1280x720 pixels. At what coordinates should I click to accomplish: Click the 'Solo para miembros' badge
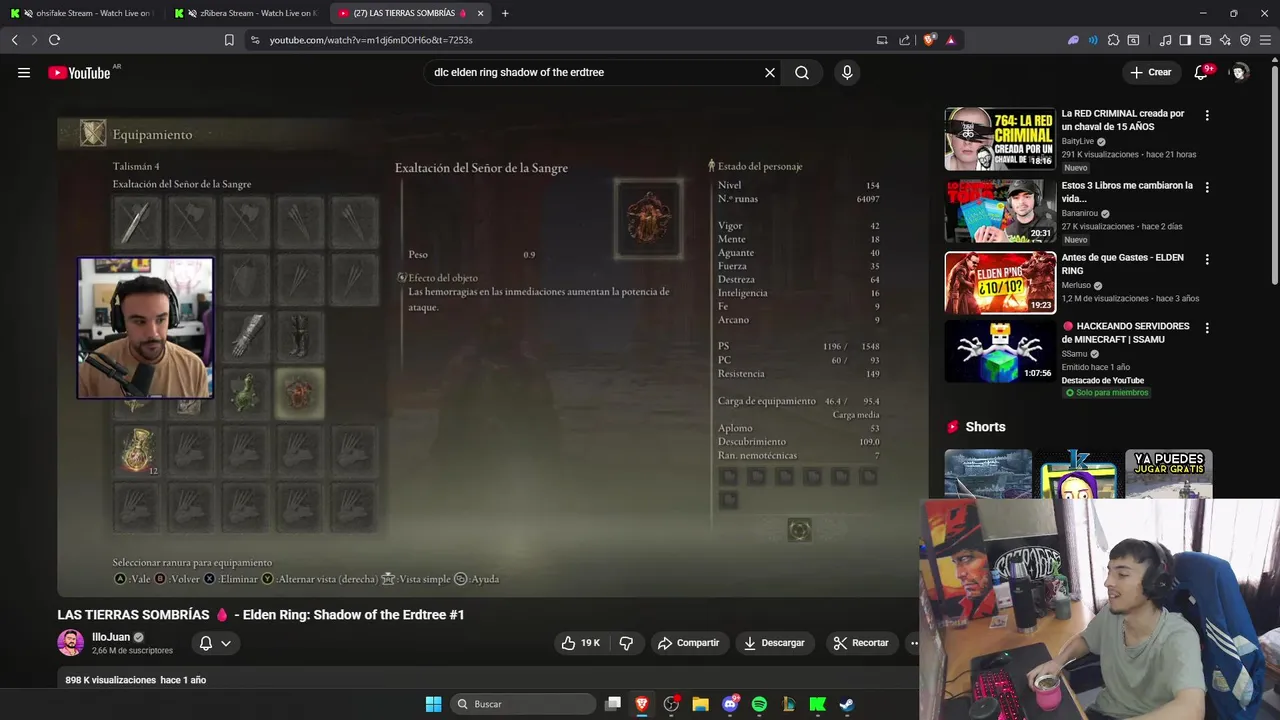pos(1106,393)
